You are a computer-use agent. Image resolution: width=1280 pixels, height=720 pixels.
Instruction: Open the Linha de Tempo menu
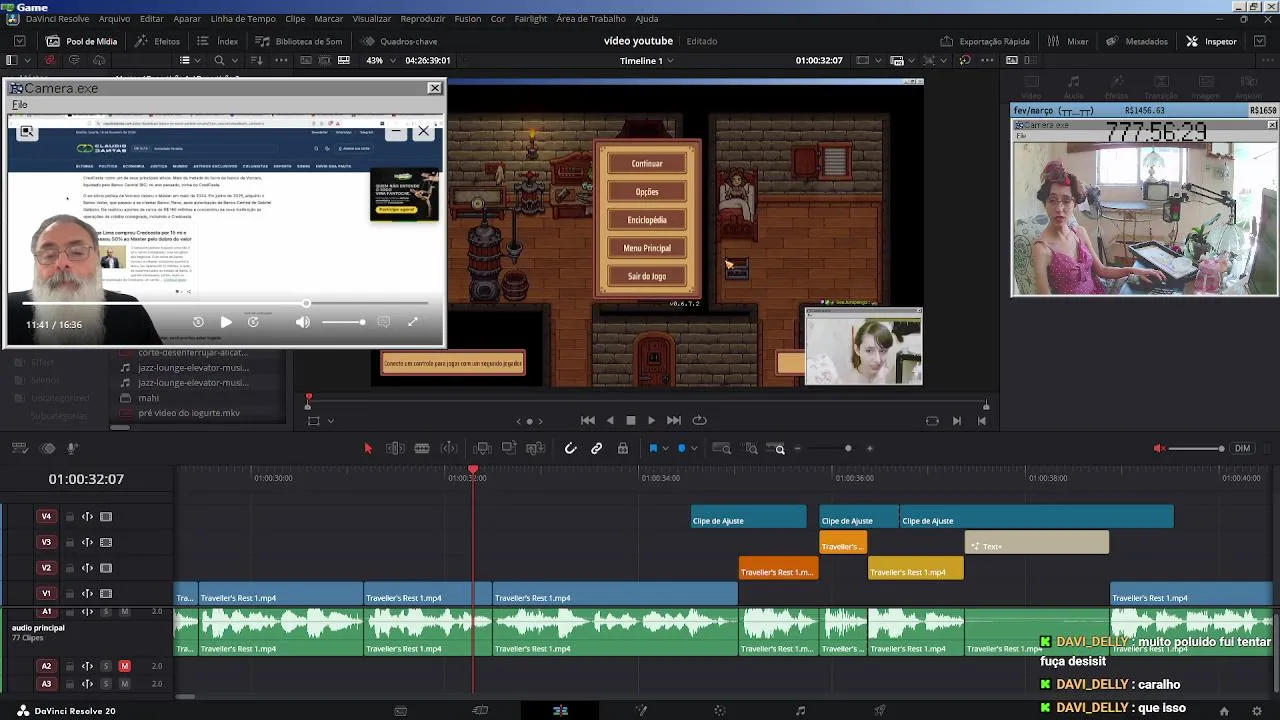point(243,19)
